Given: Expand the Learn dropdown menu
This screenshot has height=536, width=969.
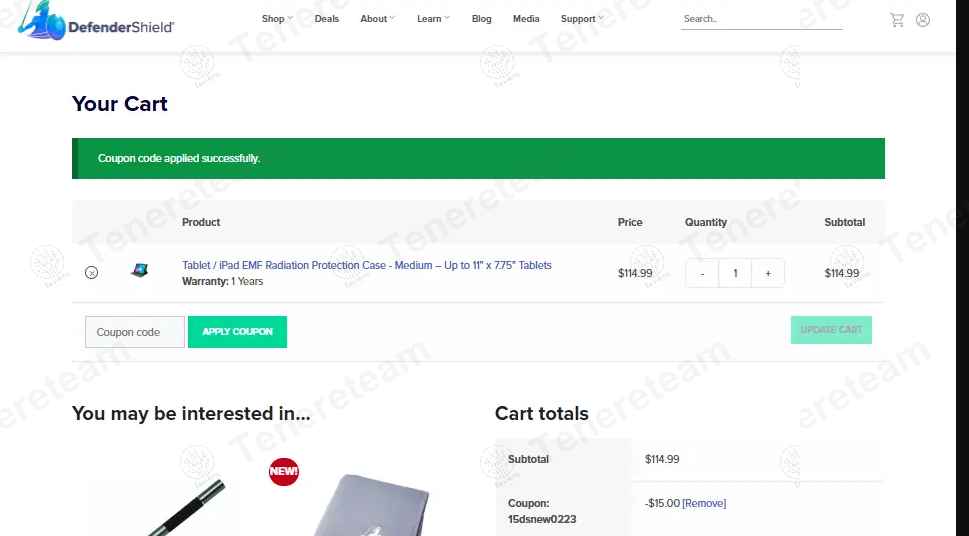Looking at the screenshot, I should click(x=433, y=19).
